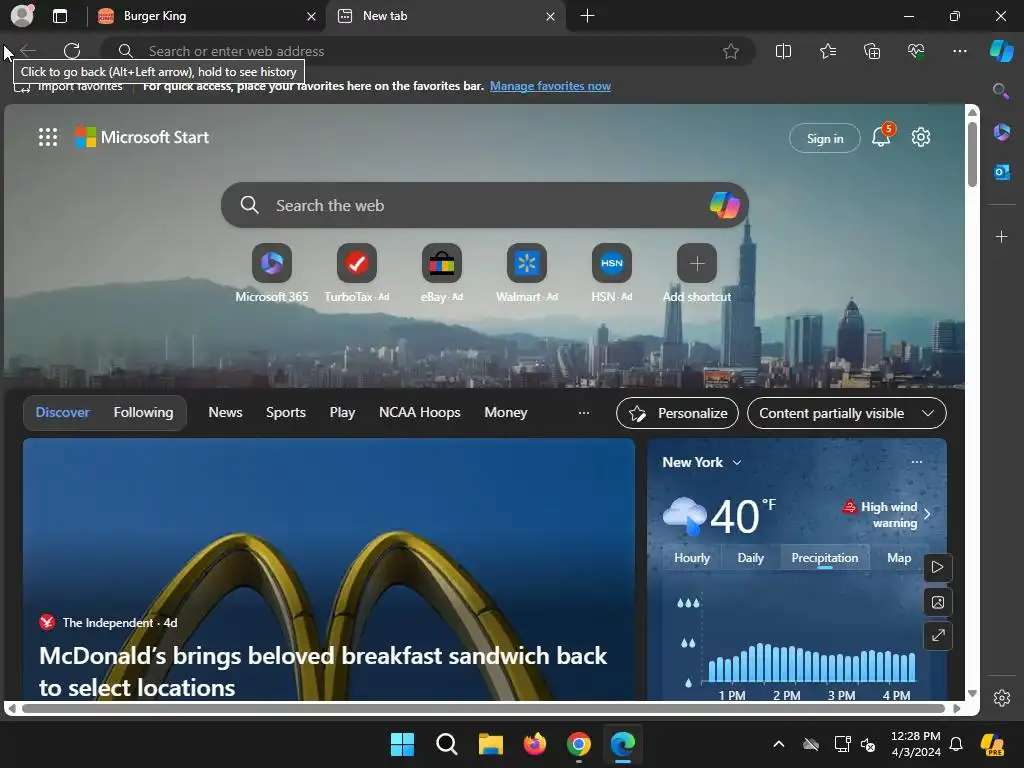1024x768 pixels.
Task: Open Outlook sidebar icon
Action: (1001, 172)
